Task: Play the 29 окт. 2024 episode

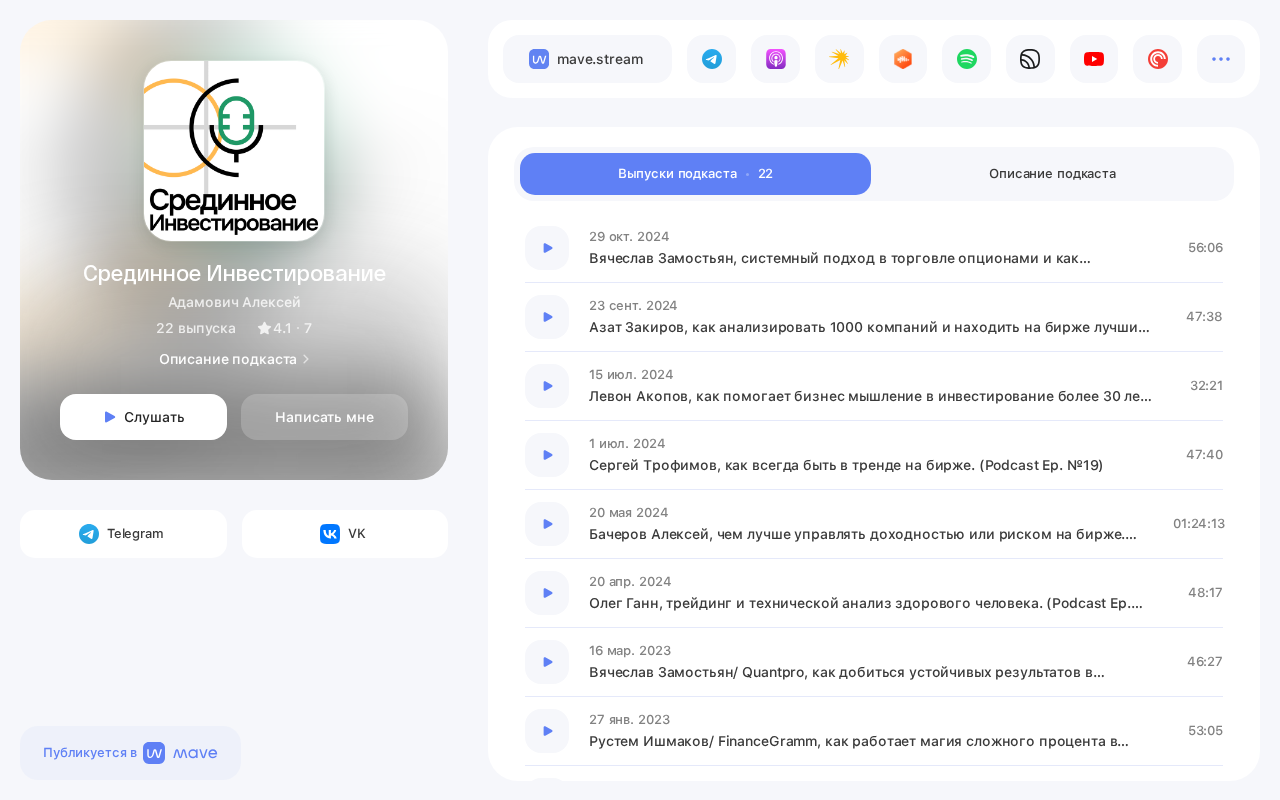Action: coord(547,248)
